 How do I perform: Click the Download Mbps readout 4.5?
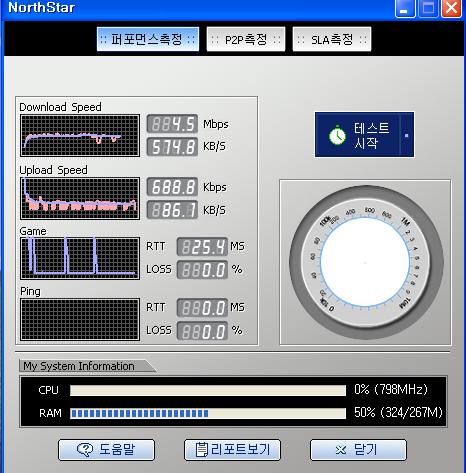pyautogui.click(x=172, y=124)
